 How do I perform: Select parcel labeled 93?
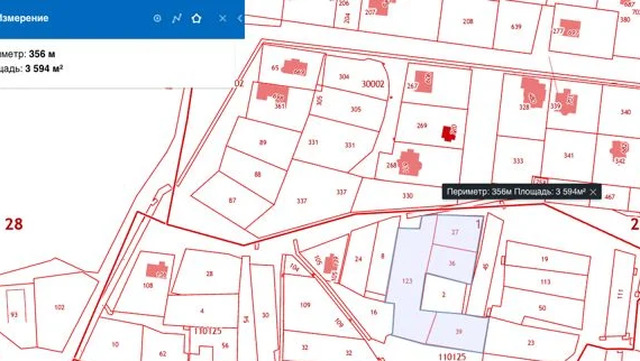(x=14, y=315)
